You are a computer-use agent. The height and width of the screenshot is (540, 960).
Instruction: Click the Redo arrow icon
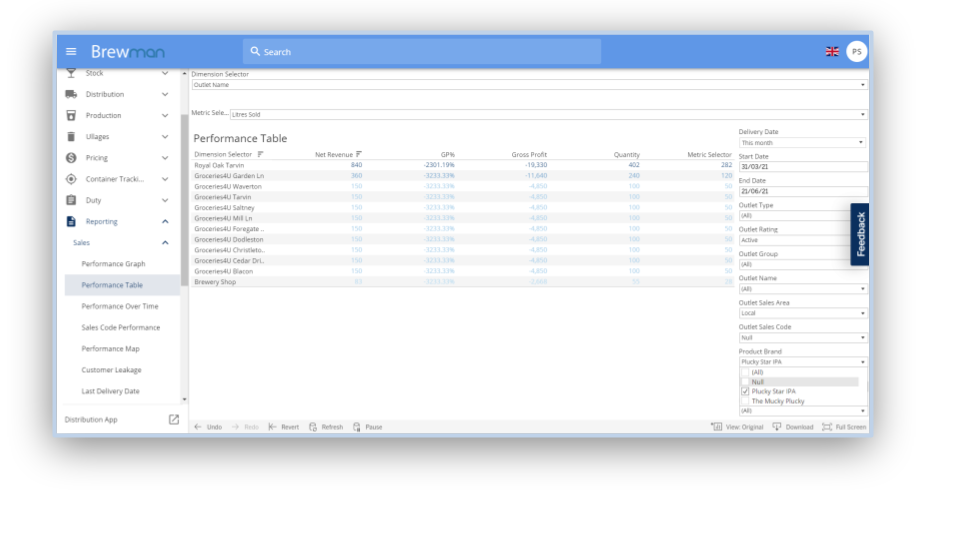pyautogui.click(x=235, y=427)
